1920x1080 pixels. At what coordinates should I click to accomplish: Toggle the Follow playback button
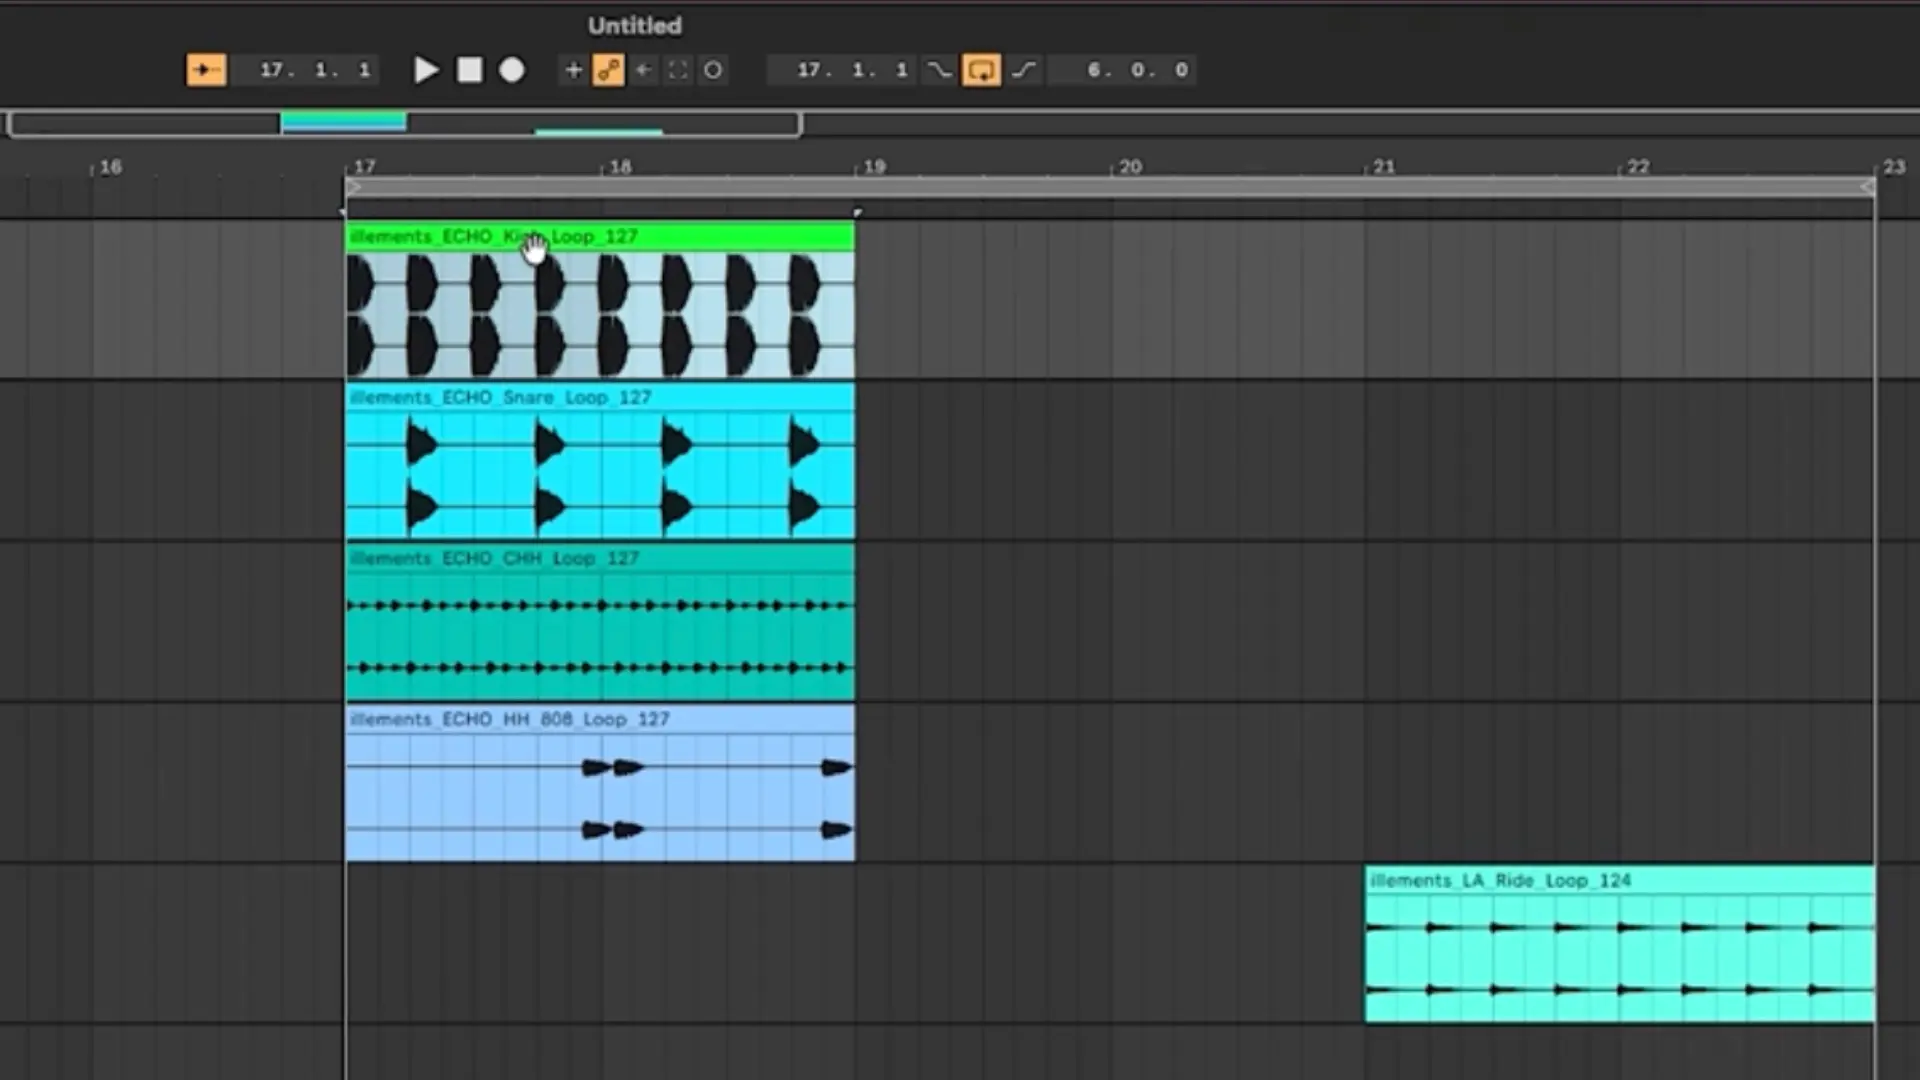pyautogui.click(x=206, y=70)
